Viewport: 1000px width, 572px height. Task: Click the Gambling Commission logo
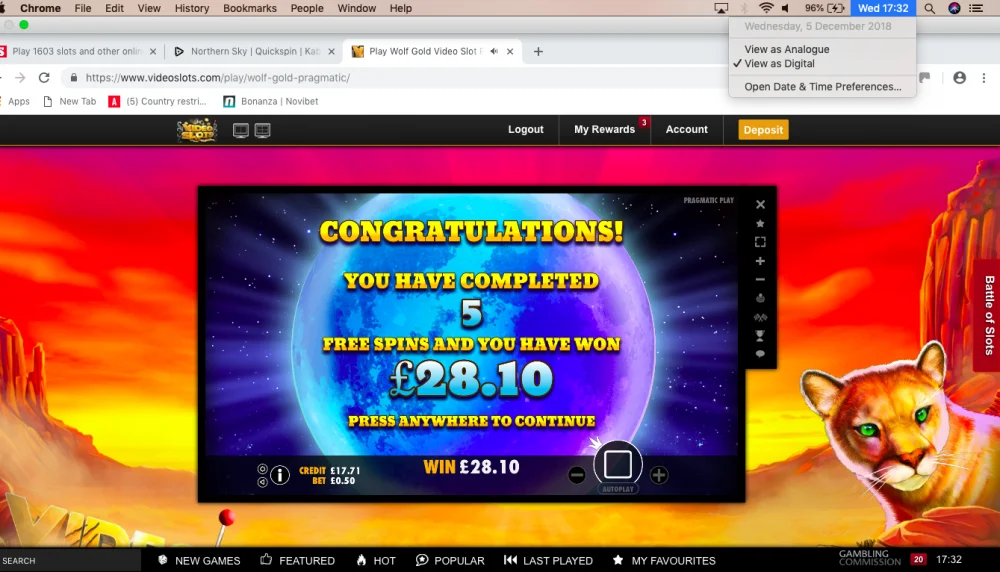click(x=870, y=558)
